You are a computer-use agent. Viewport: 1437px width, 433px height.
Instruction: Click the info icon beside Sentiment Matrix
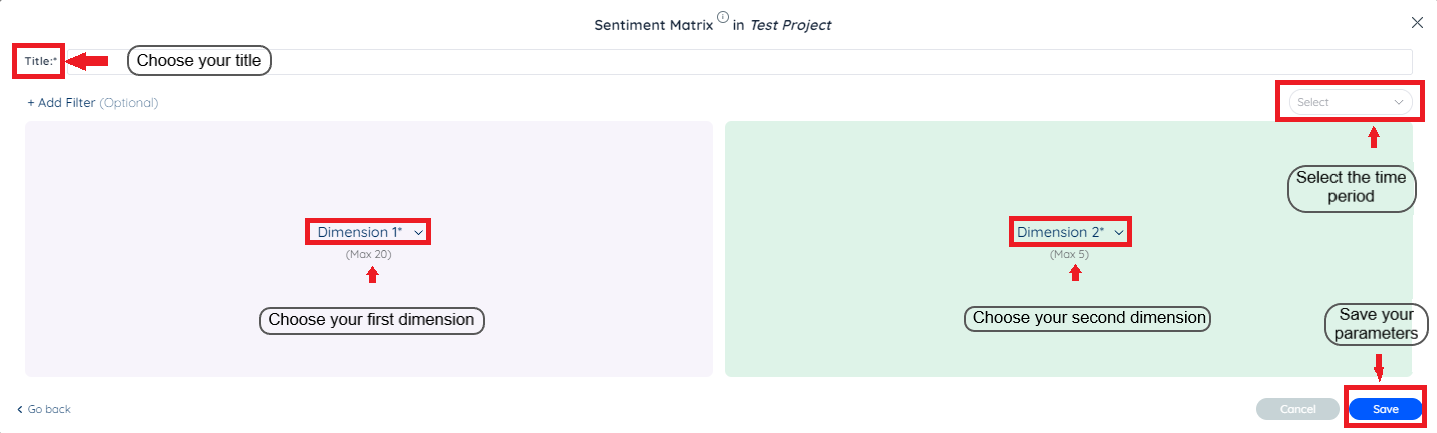[x=723, y=17]
